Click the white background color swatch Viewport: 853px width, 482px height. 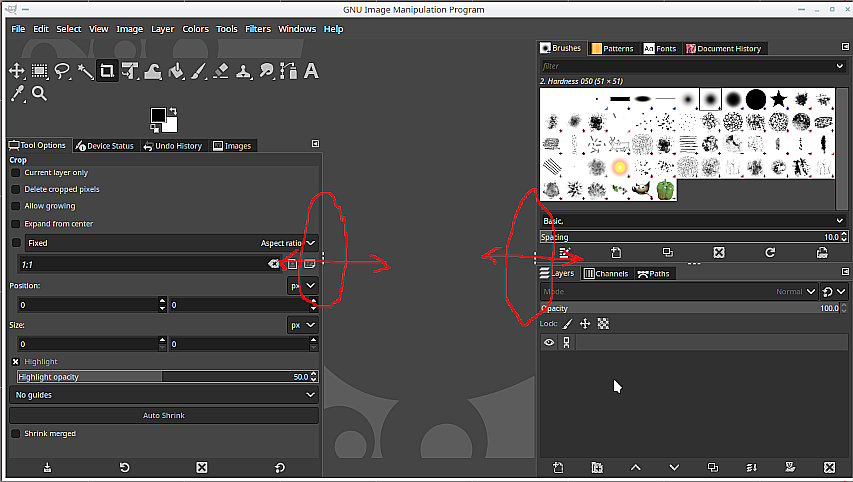(x=172, y=127)
